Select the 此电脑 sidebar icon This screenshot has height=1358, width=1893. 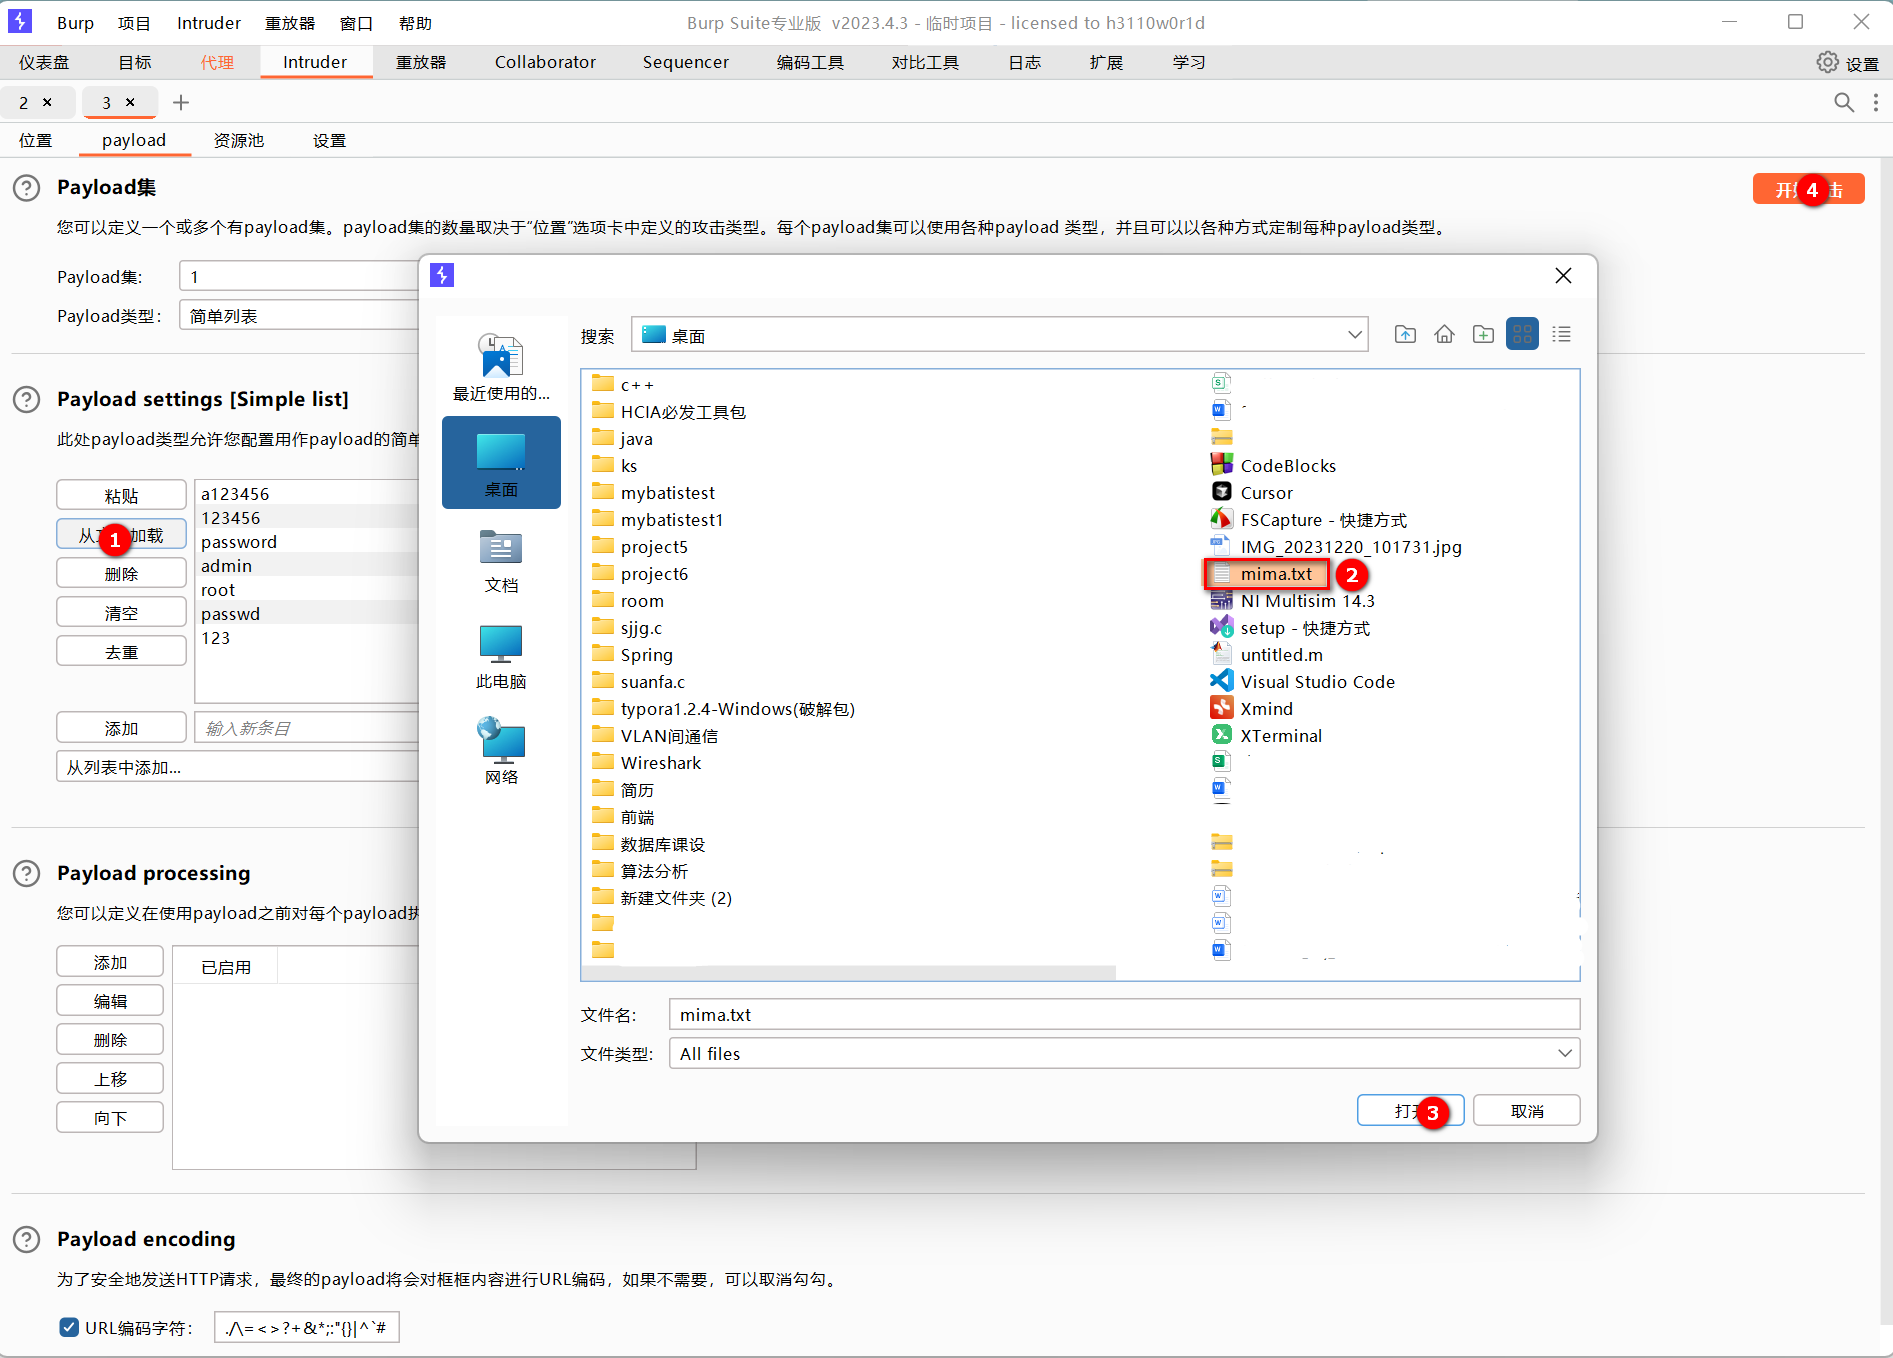click(501, 655)
